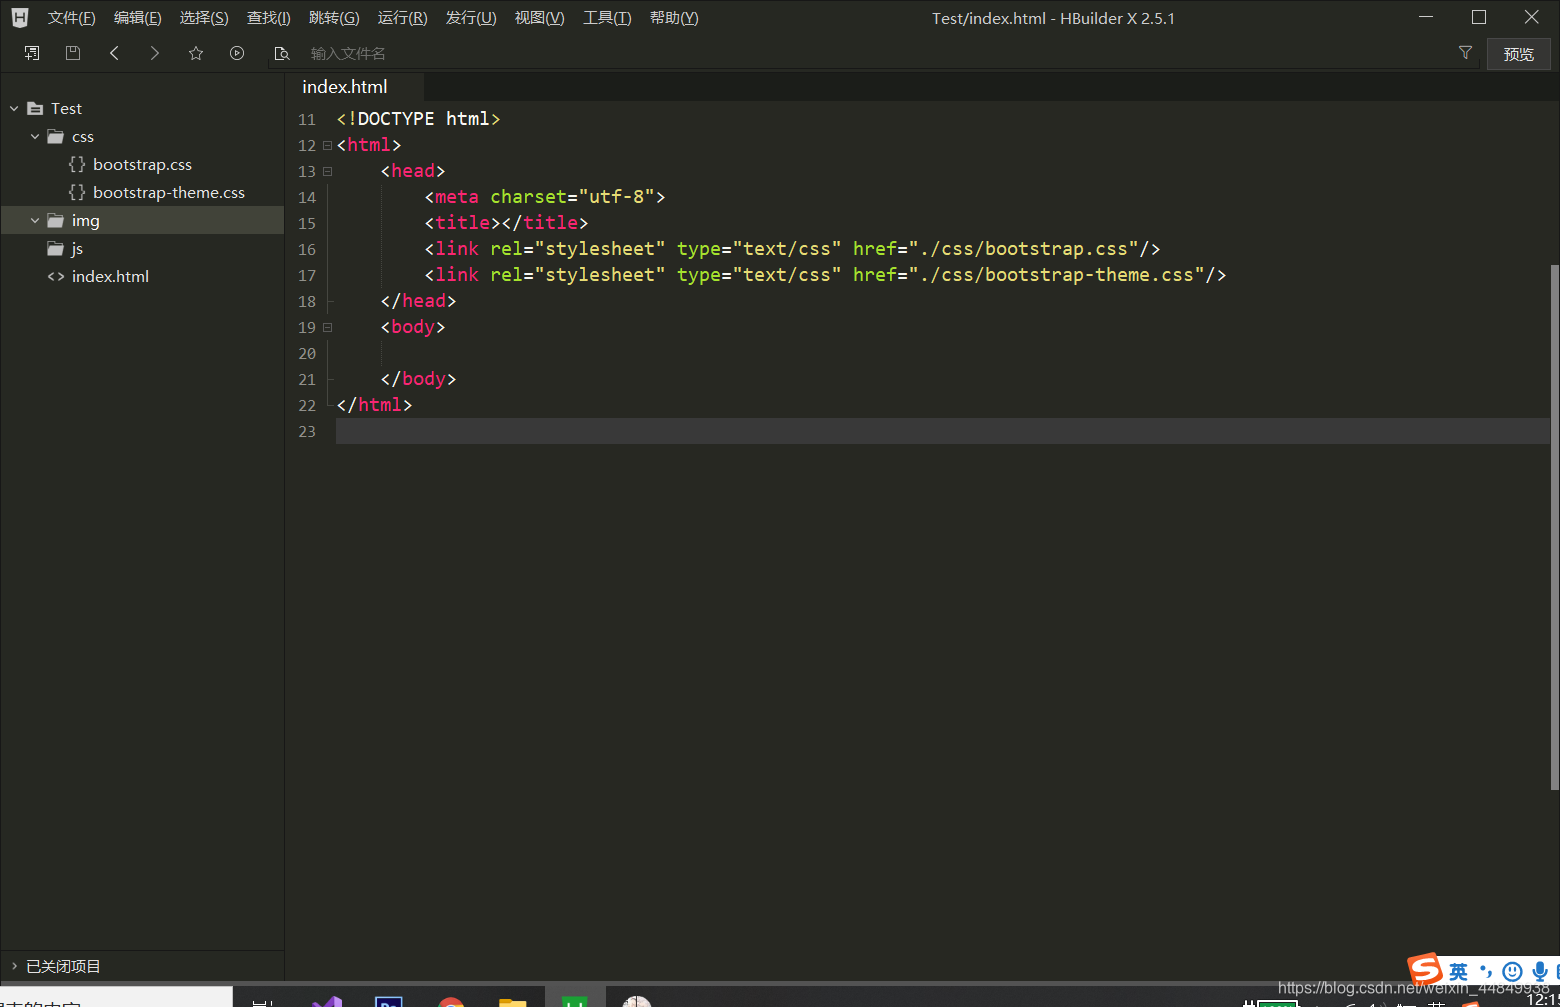Click the 预览 preview button
This screenshot has width=1560, height=1007.
[1518, 54]
